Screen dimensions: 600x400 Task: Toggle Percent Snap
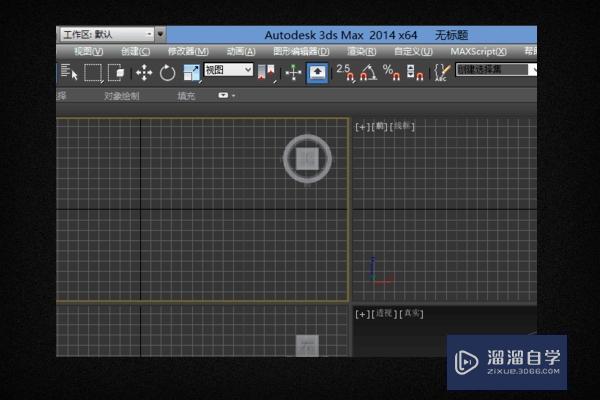pyautogui.click(x=391, y=72)
